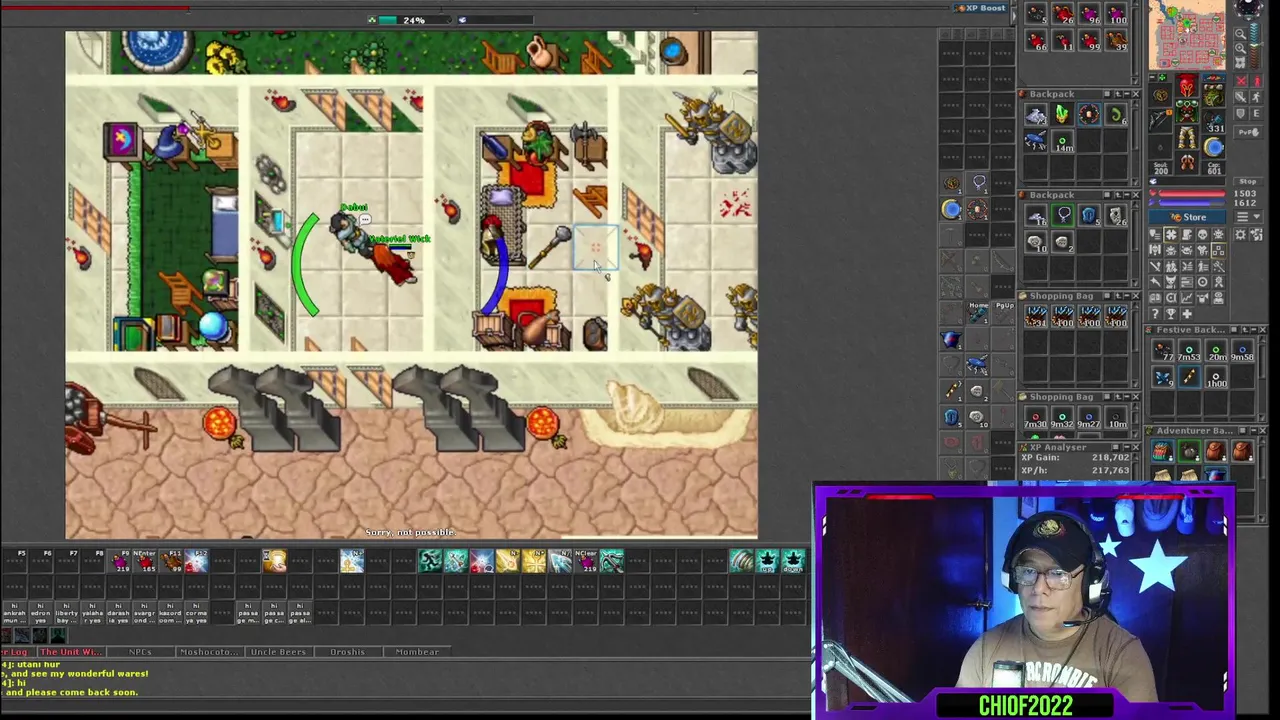Use the F9 potion hotkey slot
1280x720 pixels.
coord(119,561)
